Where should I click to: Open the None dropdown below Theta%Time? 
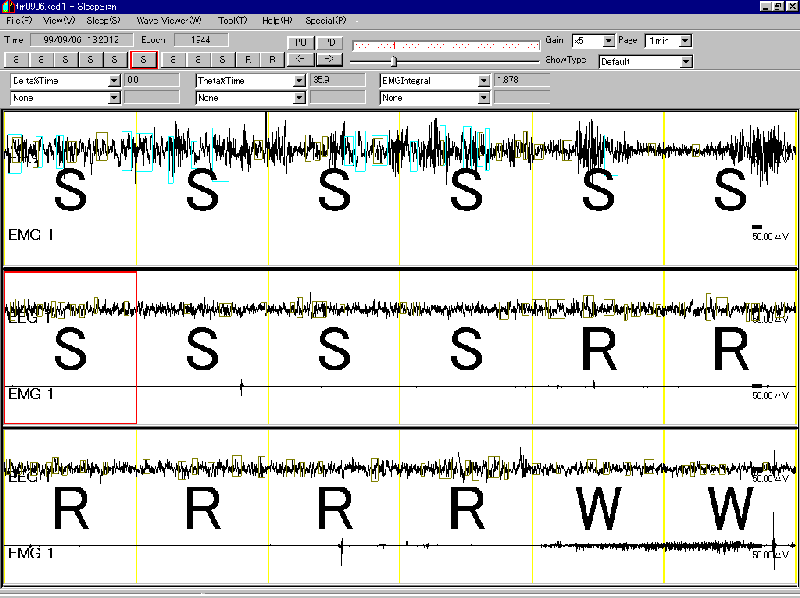[x=299, y=97]
